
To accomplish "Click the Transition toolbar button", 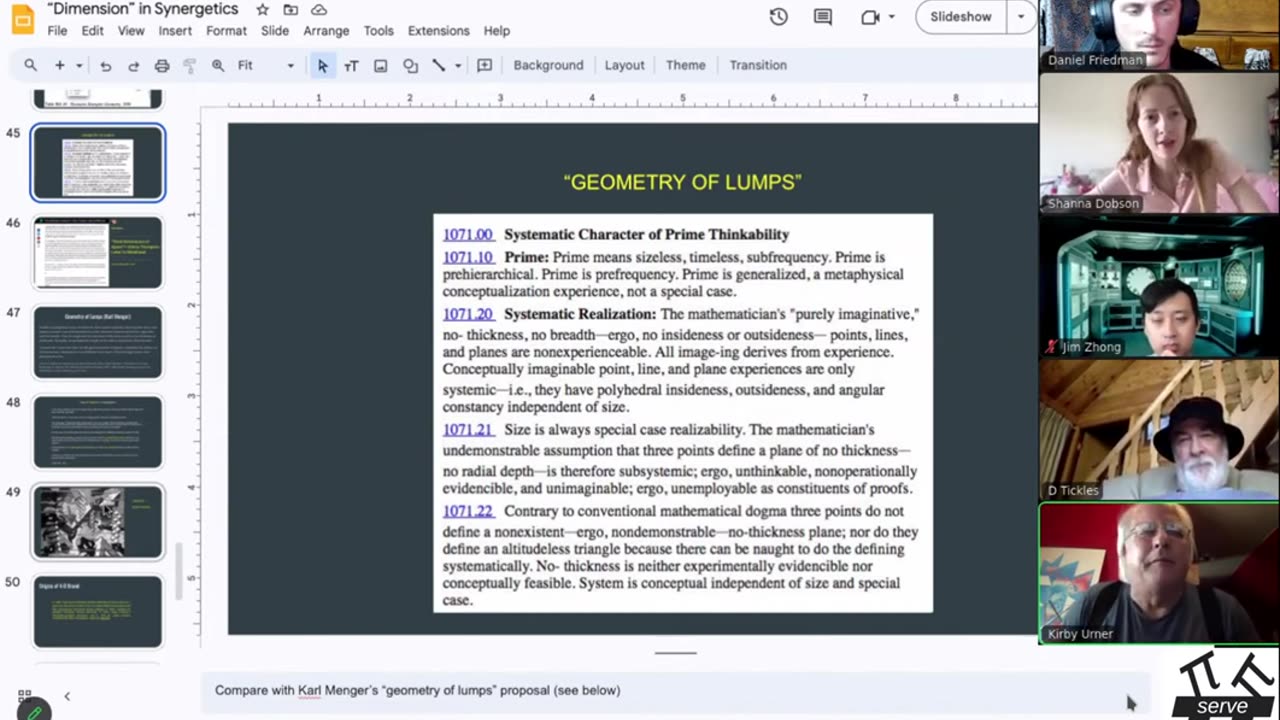I will (x=758, y=65).
